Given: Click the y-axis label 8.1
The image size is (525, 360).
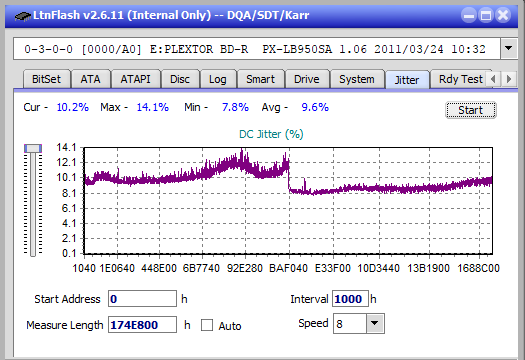Looking at the screenshot, I should pyautogui.click(x=69, y=193).
